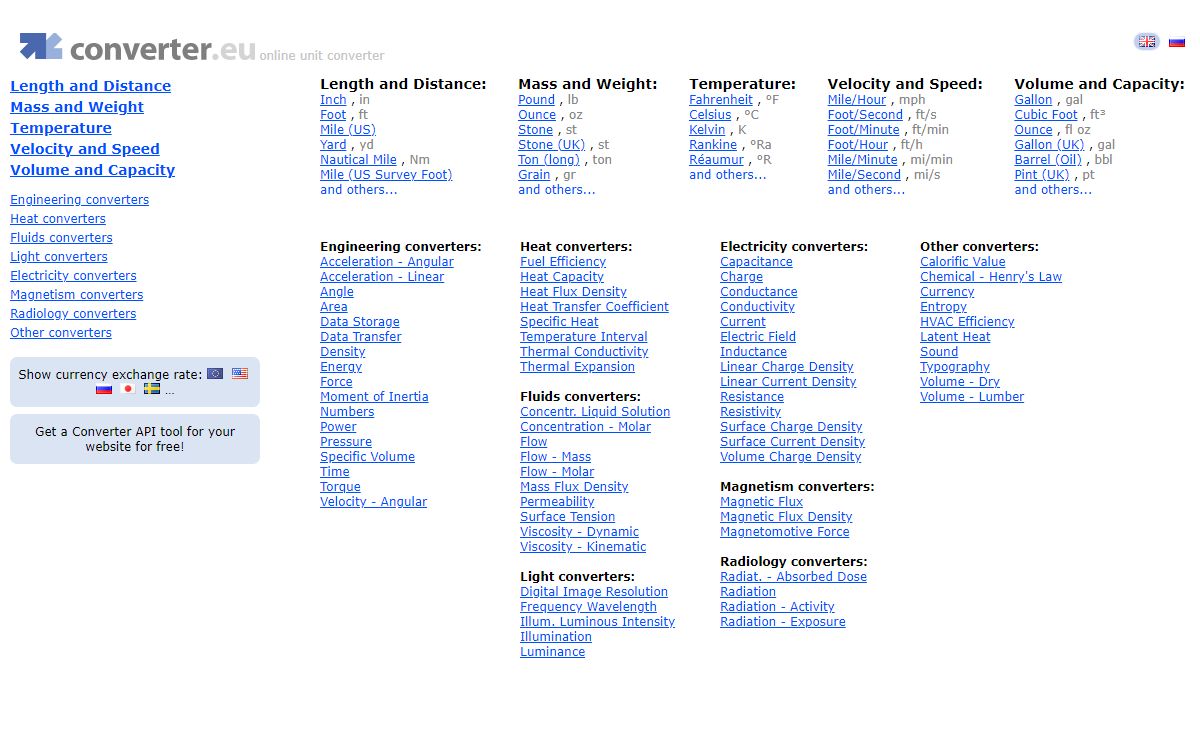Open Concentr. Liquid Solution converter

point(595,412)
